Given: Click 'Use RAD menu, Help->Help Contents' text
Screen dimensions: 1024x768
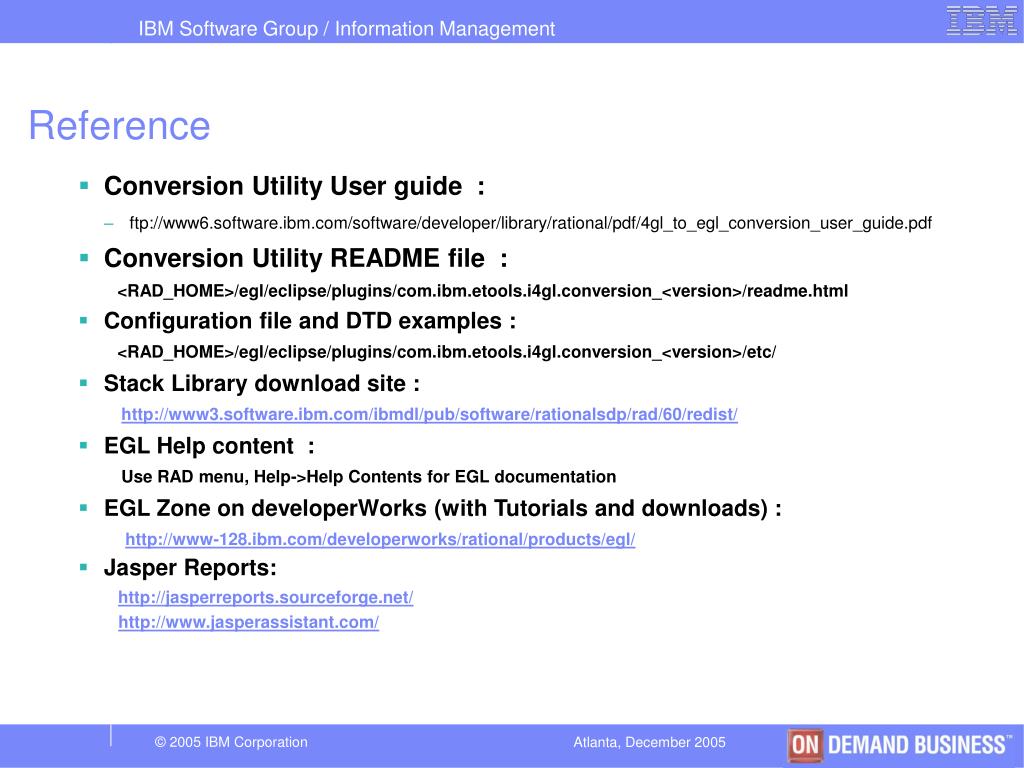Looking at the screenshot, I should click(369, 477).
